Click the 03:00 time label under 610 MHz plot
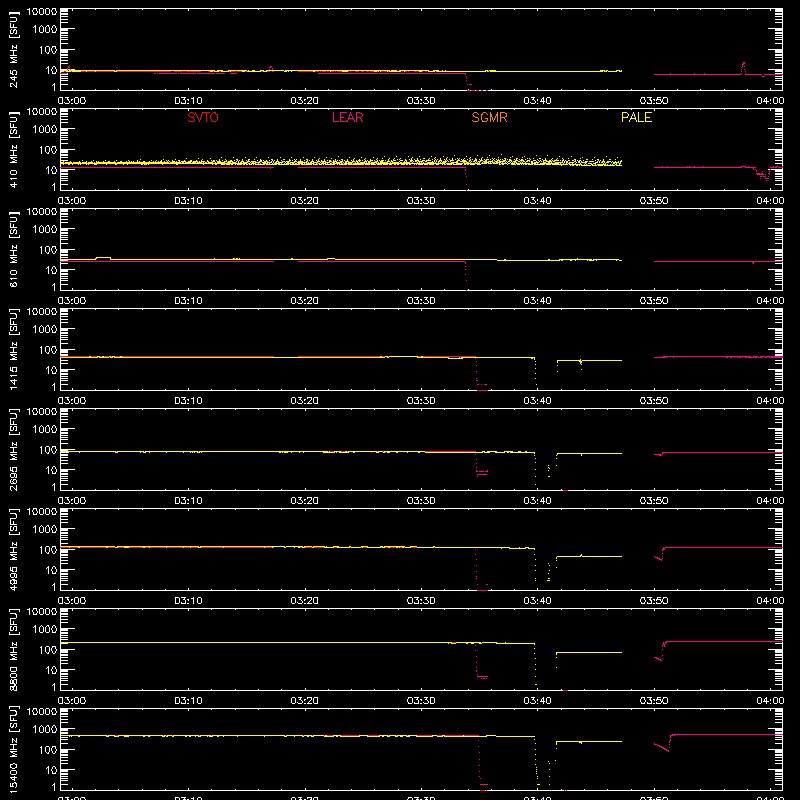800x800 pixels. (x=72, y=301)
